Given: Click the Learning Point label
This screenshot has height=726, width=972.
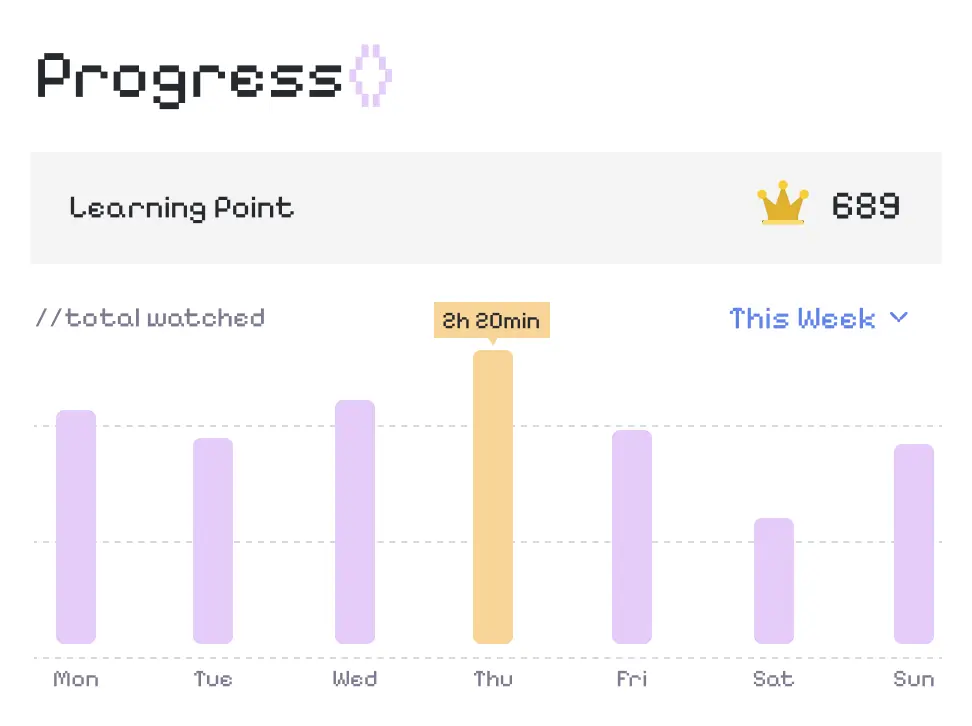Looking at the screenshot, I should click(x=182, y=208).
